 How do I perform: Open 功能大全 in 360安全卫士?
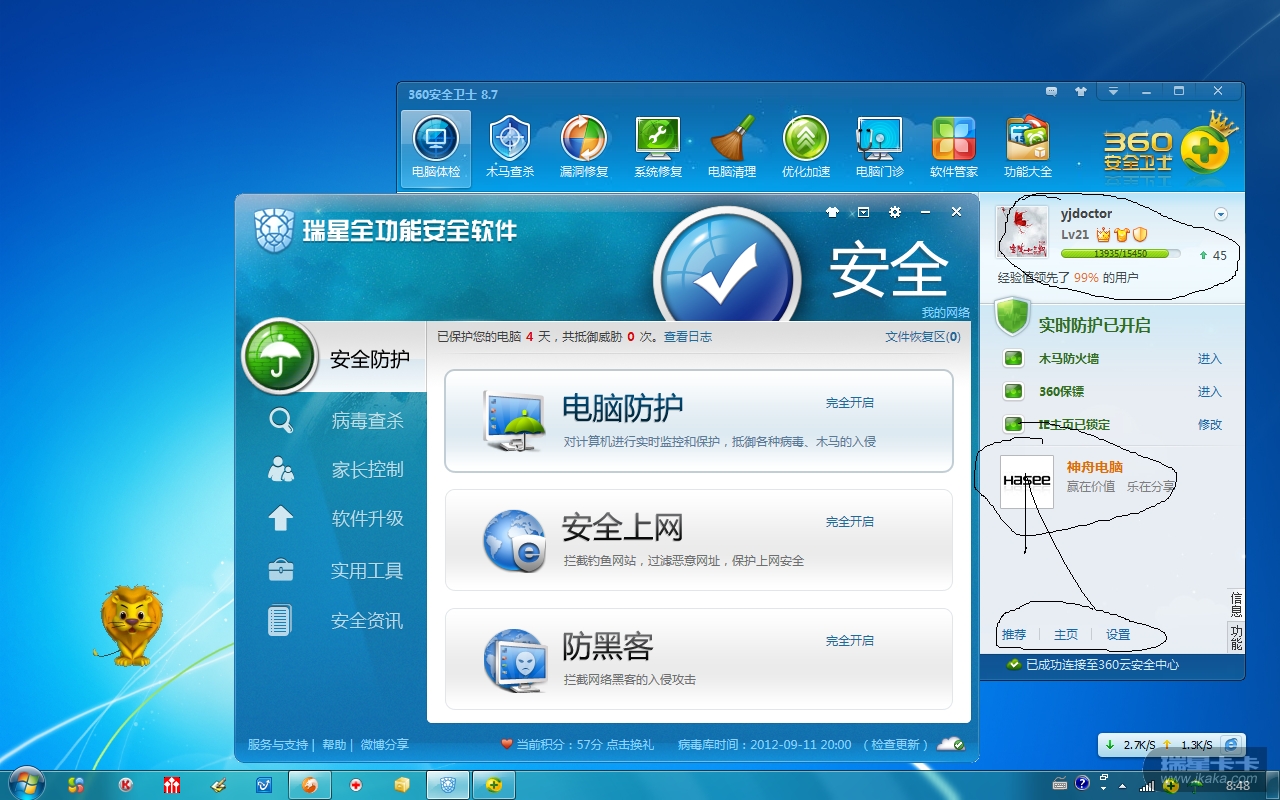(x=1028, y=148)
